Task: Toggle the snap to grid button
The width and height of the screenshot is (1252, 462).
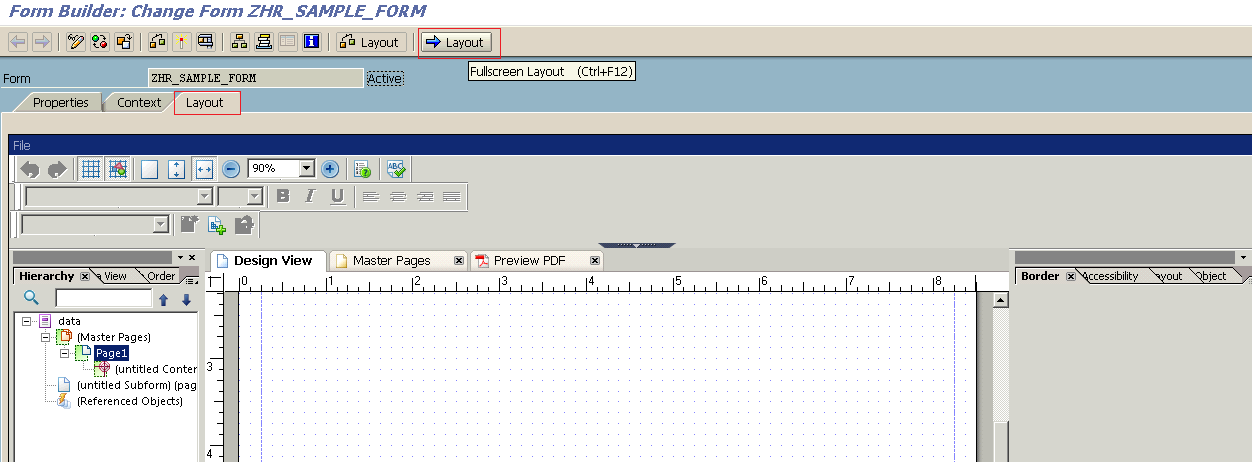Action: pyautogui.click(x=118, y=169)
